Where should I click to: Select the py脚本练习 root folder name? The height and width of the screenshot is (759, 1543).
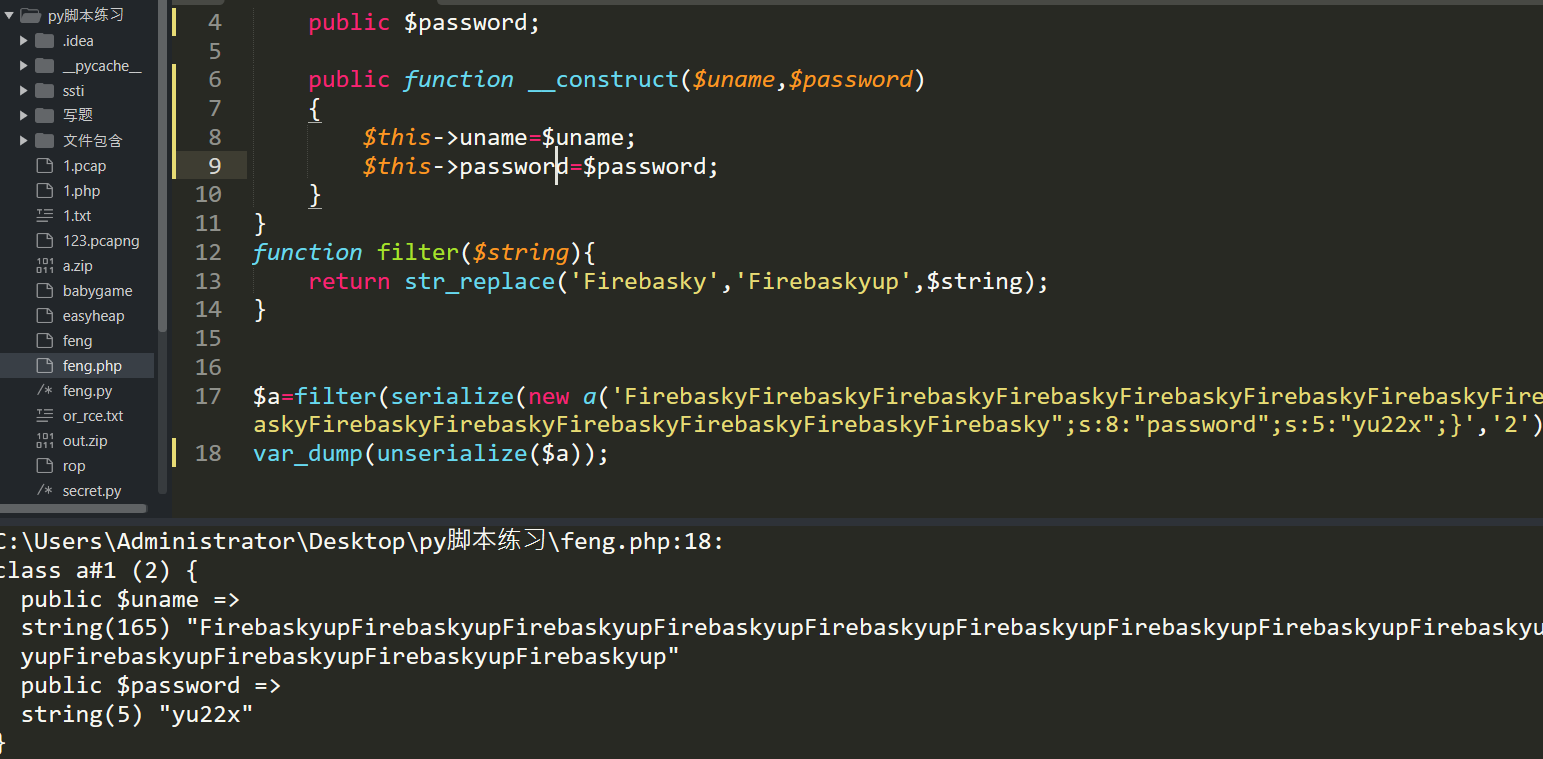pyautogui.click(x=86, y=16)
